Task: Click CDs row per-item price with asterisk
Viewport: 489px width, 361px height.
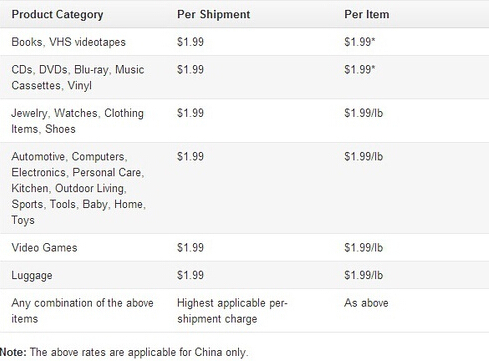Action: (x=360, y=70)
